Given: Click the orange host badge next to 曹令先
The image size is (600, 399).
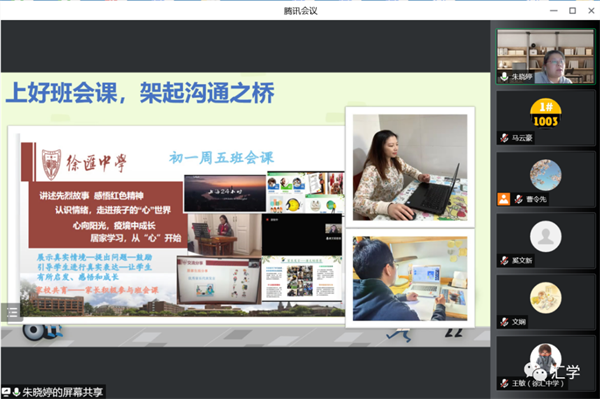Looking at the screenshot, I should (504, 199).
